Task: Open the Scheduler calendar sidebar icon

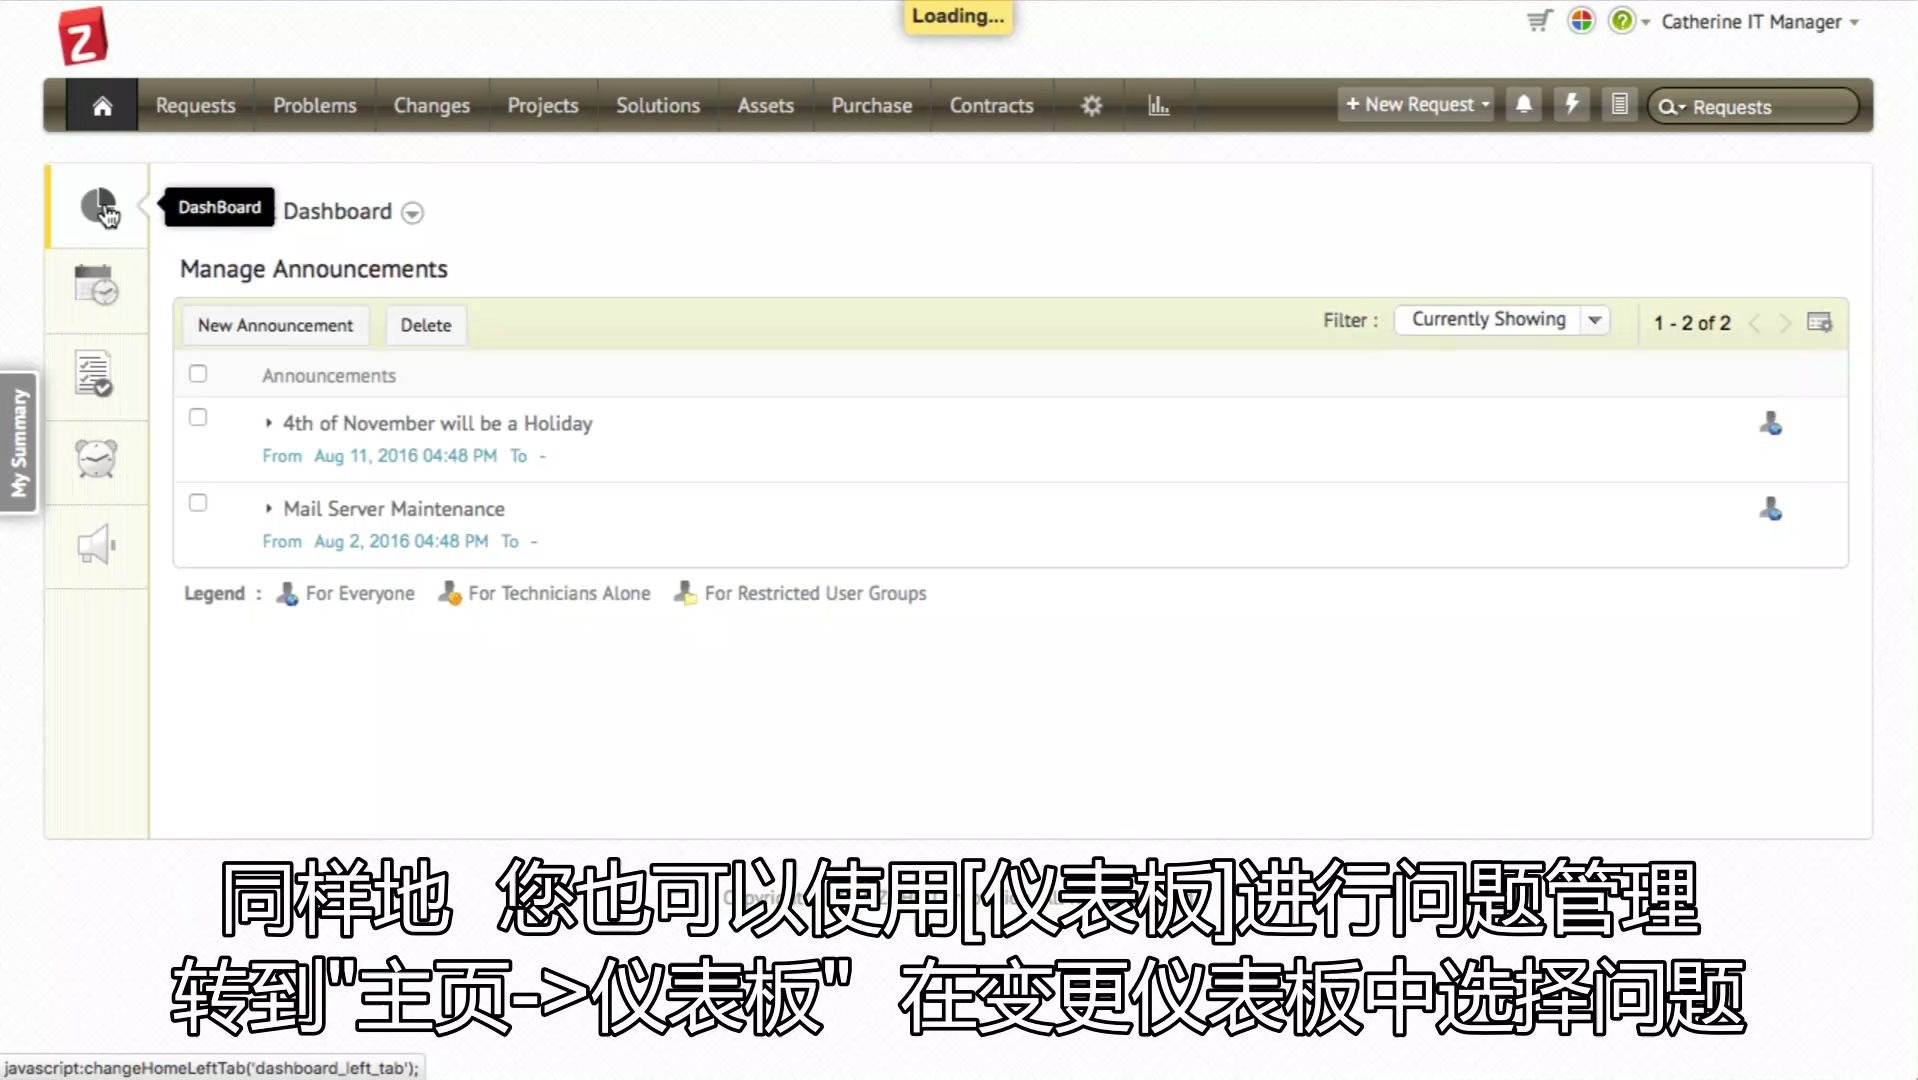Action: point(95,289)
